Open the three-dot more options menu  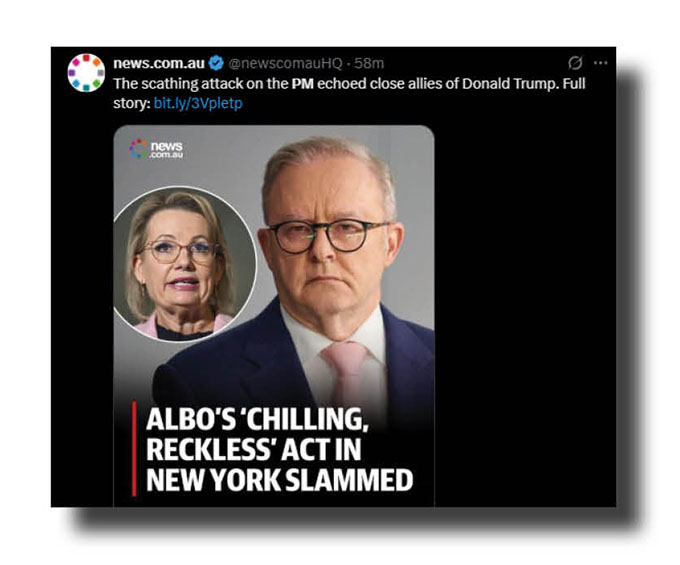click(601, 63)
